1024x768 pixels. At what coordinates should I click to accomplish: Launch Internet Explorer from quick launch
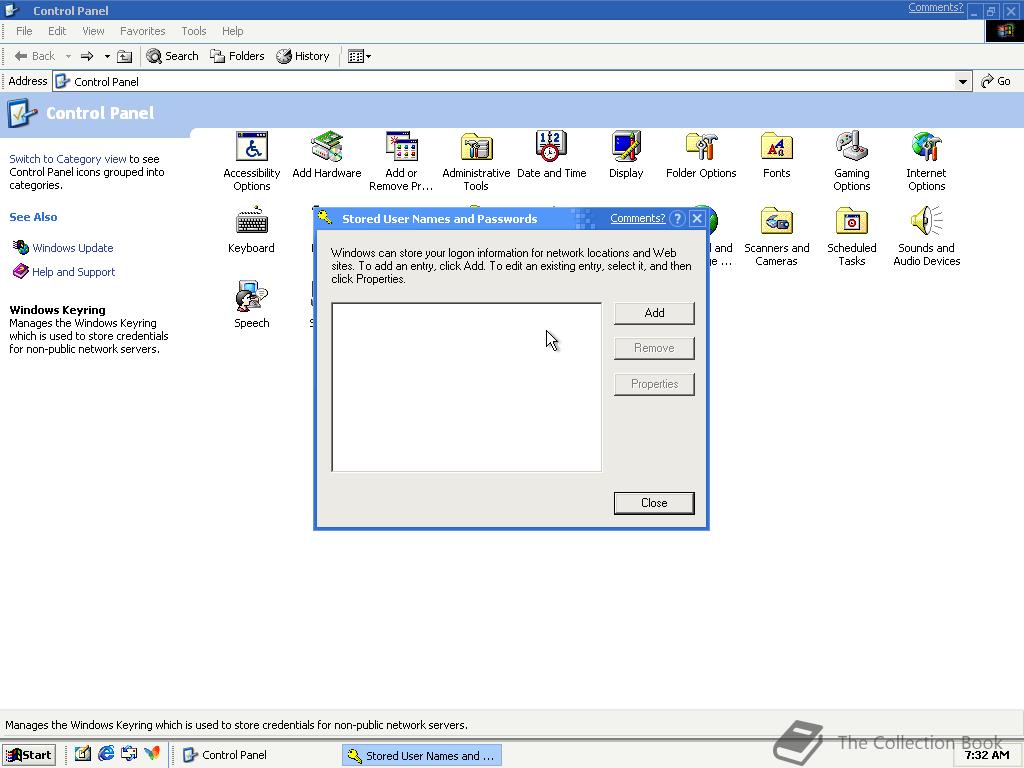106,754
